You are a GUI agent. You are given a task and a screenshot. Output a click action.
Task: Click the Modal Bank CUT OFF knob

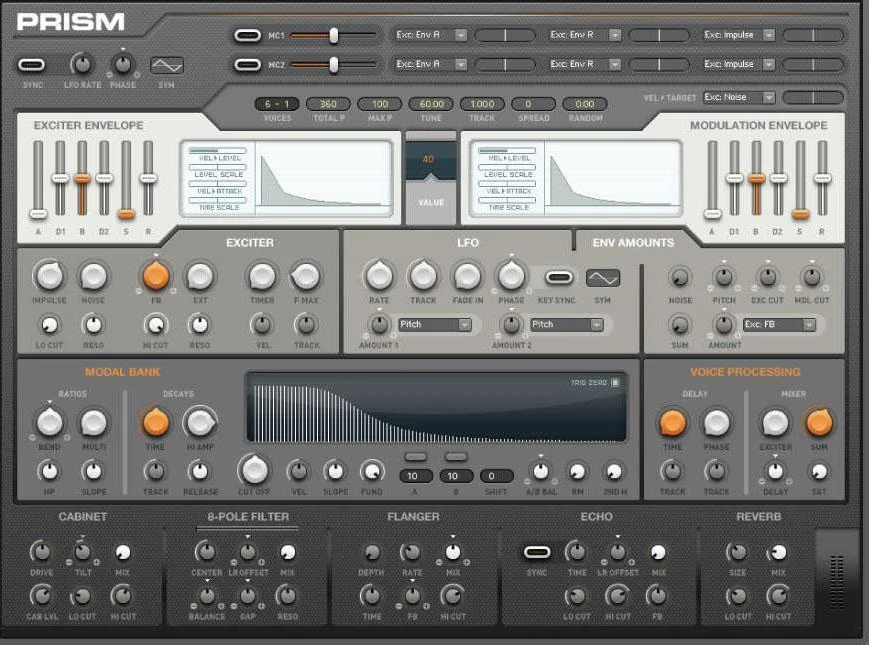254,470
